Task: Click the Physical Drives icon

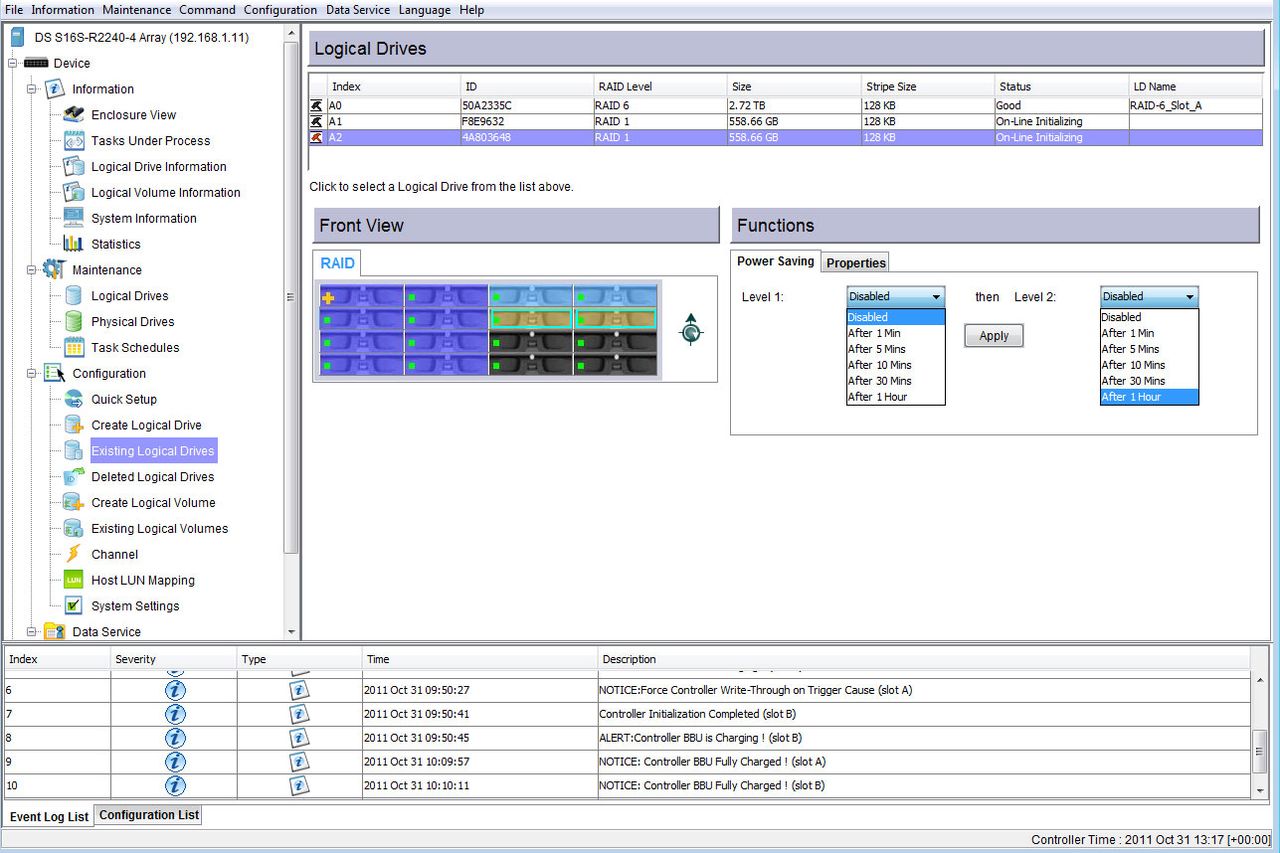Action: coord(73,322)
